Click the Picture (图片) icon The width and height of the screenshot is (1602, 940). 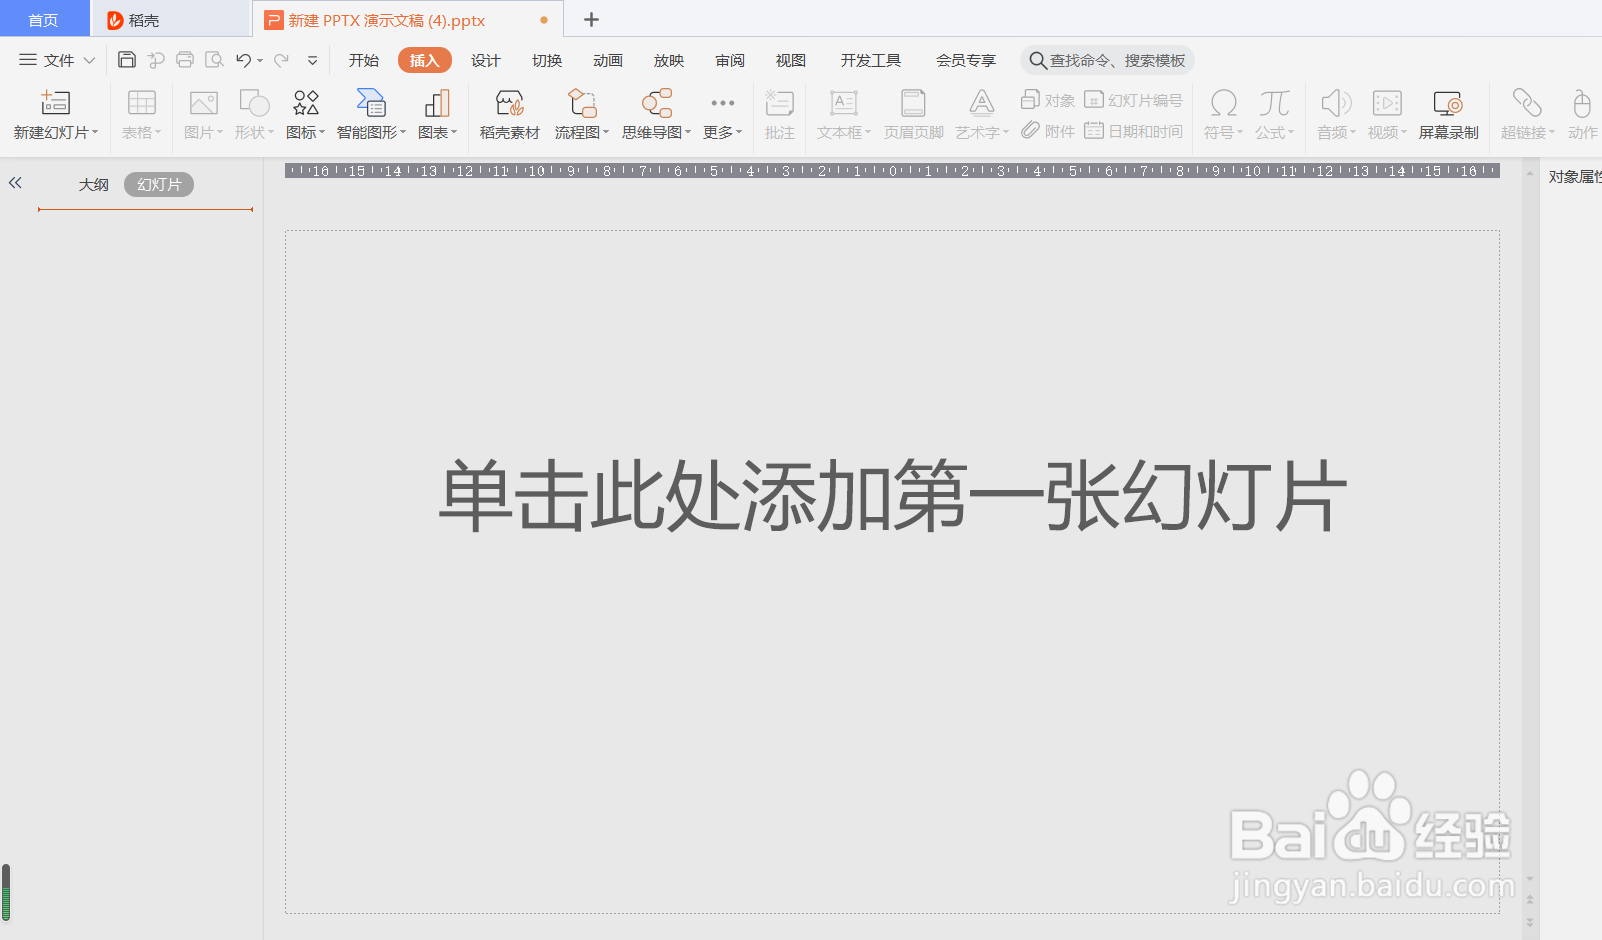(x=204, y=103)
